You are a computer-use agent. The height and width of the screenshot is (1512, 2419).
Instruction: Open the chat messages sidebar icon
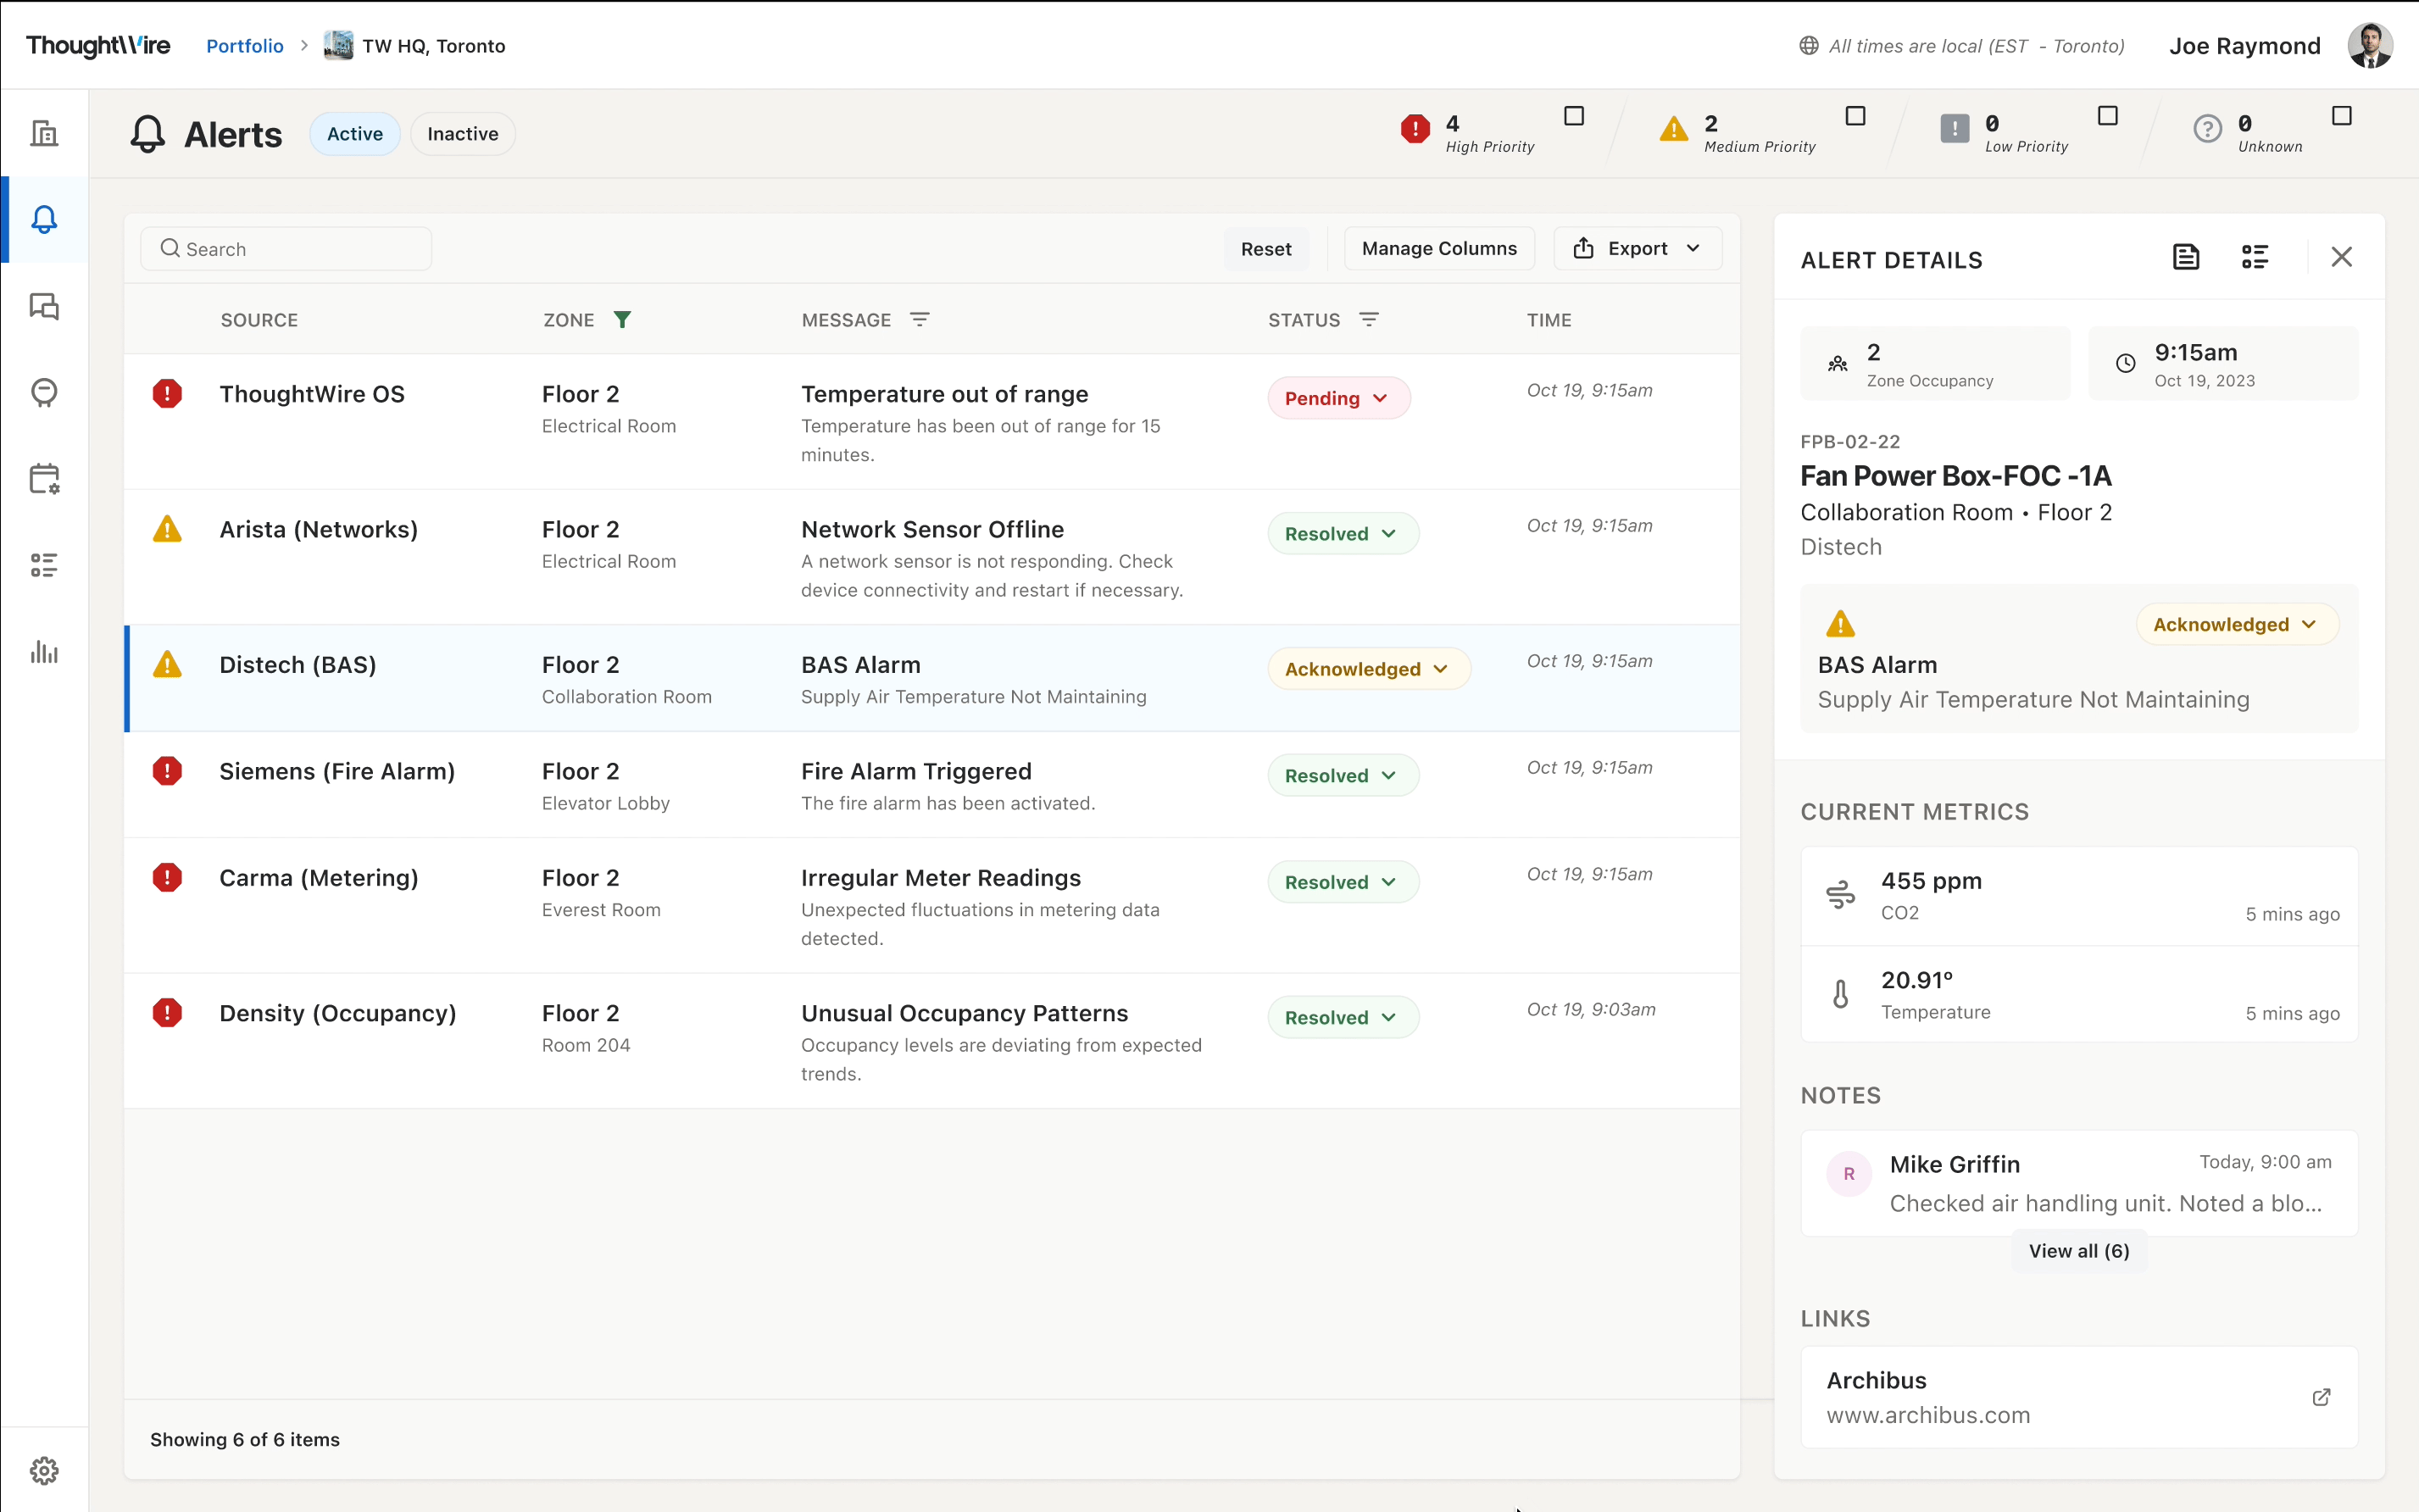[44, 306]
